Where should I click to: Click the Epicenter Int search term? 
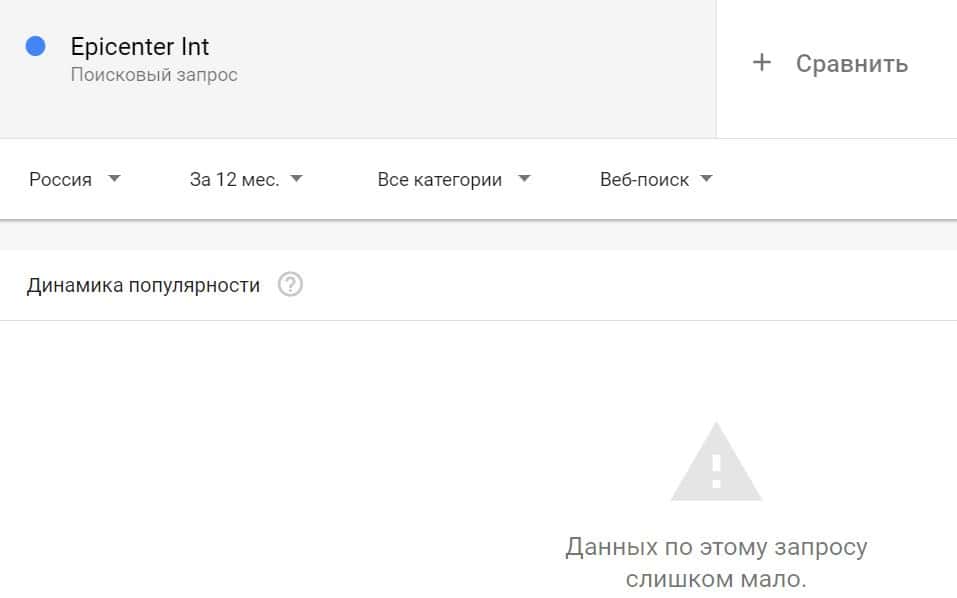[140, 47]
